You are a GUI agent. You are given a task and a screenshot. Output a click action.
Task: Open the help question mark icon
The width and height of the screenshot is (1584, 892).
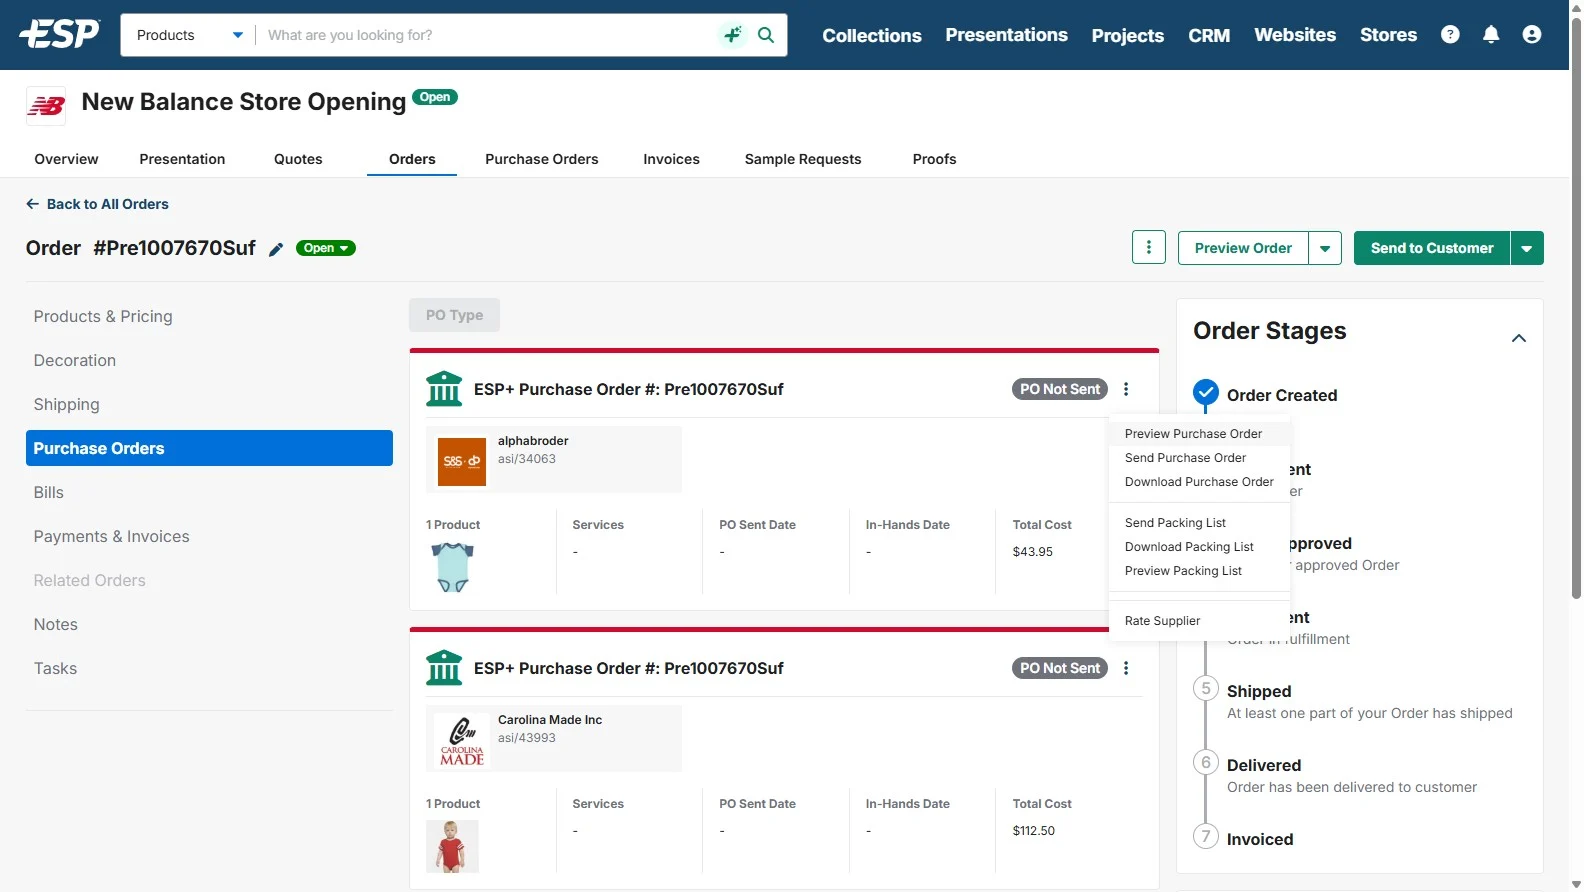coord(1450,34)
